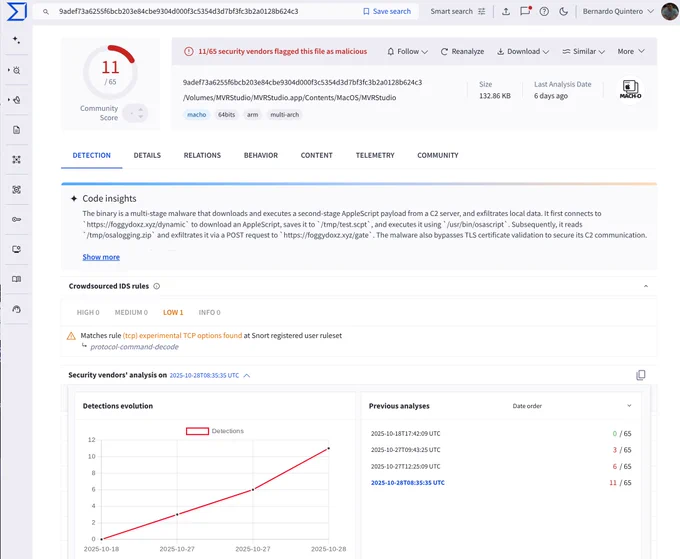Click the multi-arch tag
Image resolution: width=680 pixels, height=559 pixels.
[284, 115]
